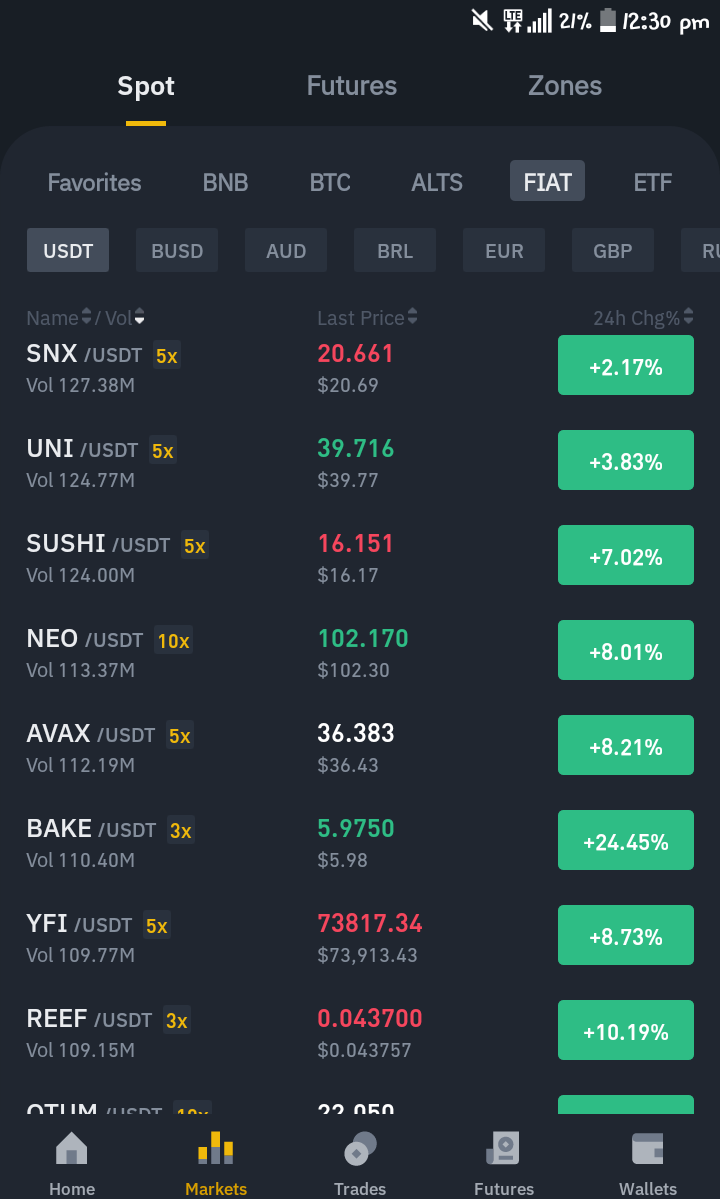This screenshot has width=720, height=1199.
Task: Toggle 24h change display on SNX +2.17%
Action: coord(625,366)
